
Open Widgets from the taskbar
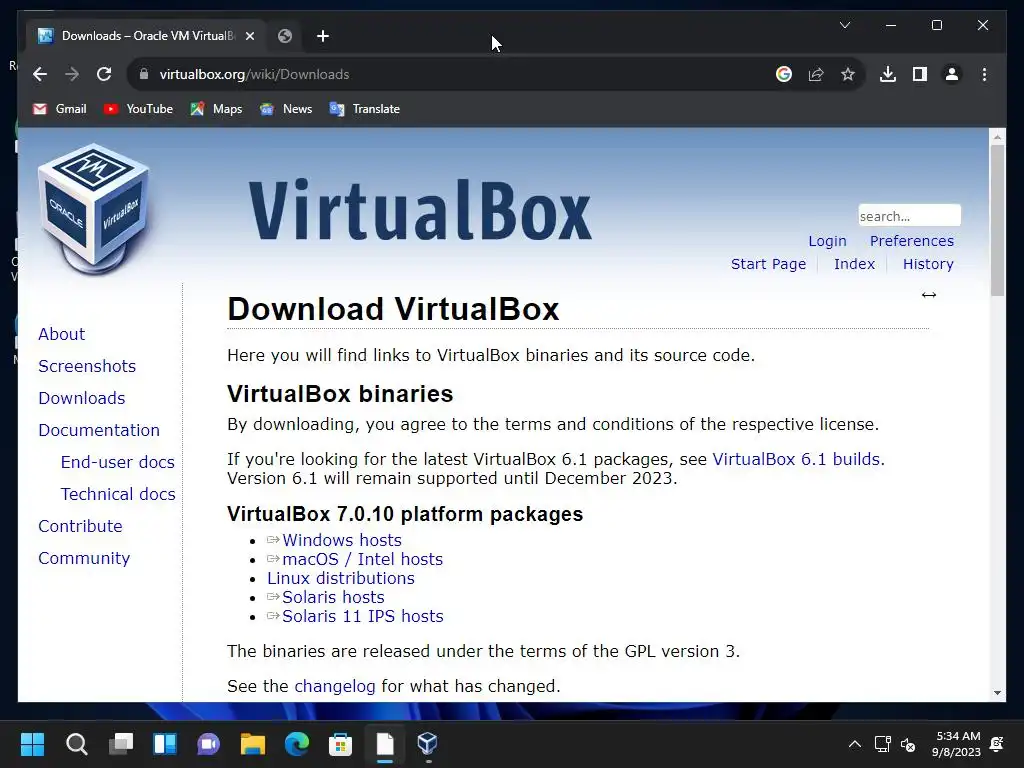pos(165,744)
